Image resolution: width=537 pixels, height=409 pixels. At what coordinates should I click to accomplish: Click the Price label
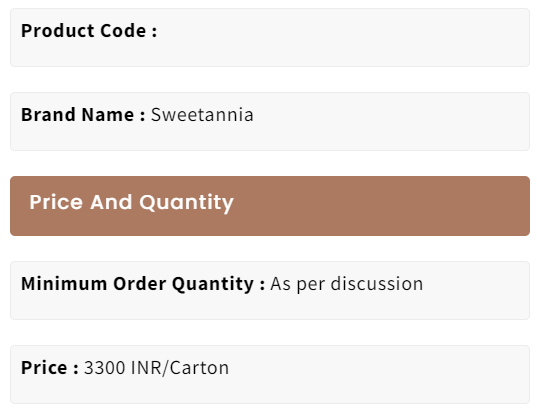50,368
